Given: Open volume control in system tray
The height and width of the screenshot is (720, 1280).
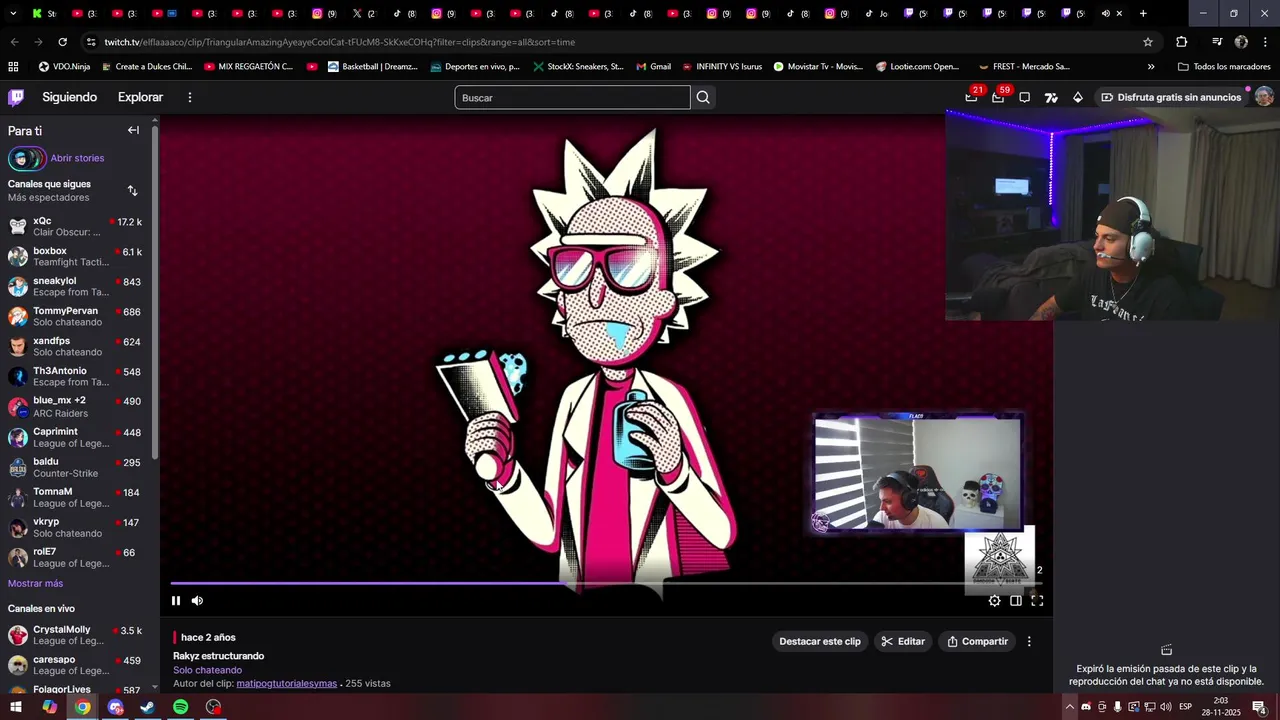Looking at the screenshot, I should 1166,707.
